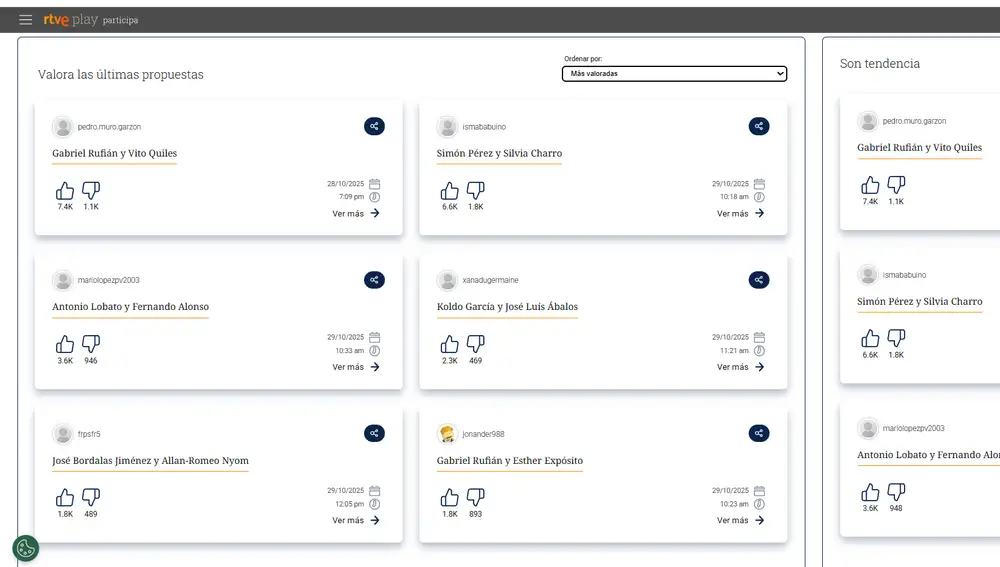Share the José Bordalas Jiménez proposal
The height and width of the screenshot is (567, 1000).
tap(374, 433)
